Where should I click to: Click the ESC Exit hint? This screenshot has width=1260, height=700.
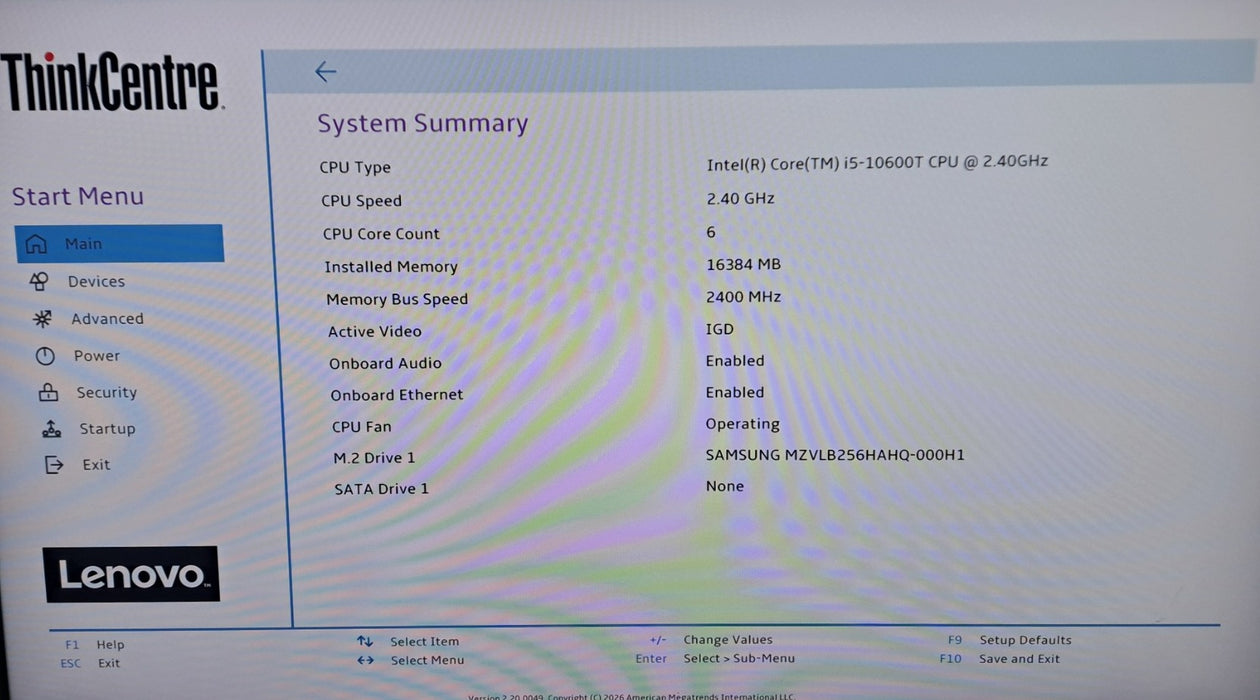point(90,663)
